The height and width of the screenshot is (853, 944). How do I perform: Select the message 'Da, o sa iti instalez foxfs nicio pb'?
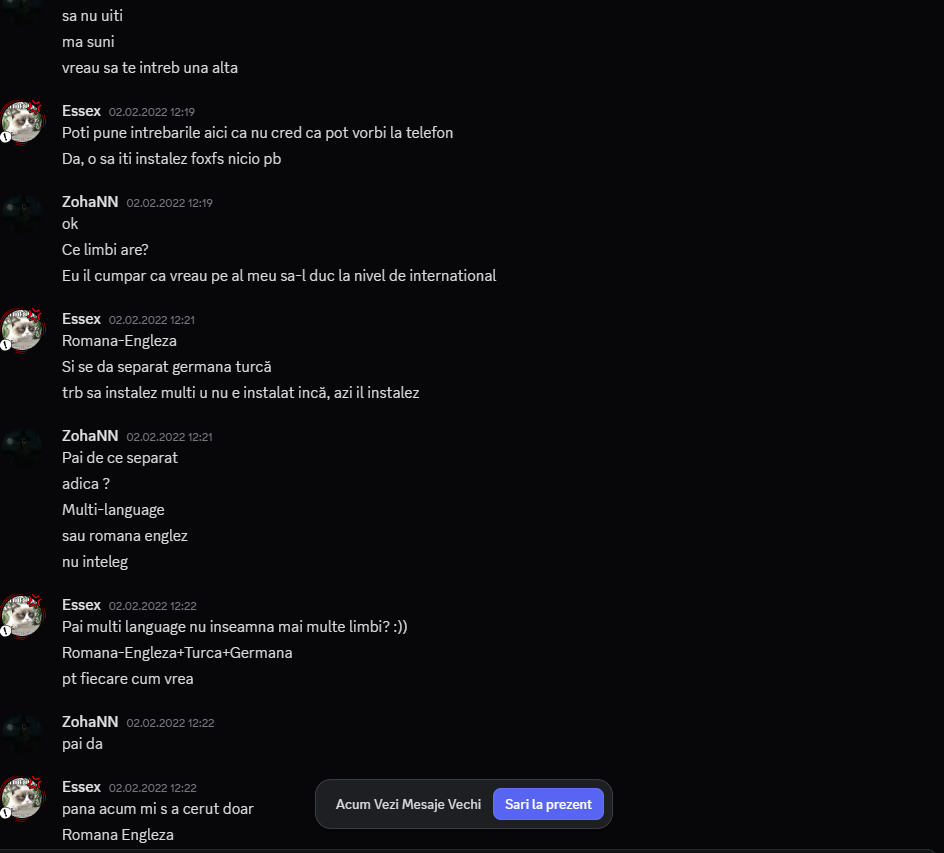171,158
